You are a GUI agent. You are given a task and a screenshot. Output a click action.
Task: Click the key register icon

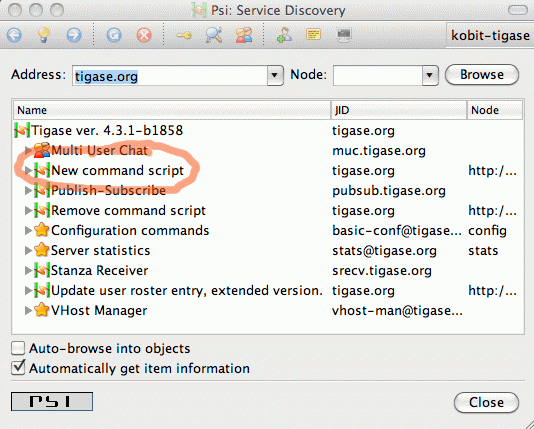pos(184,35)
